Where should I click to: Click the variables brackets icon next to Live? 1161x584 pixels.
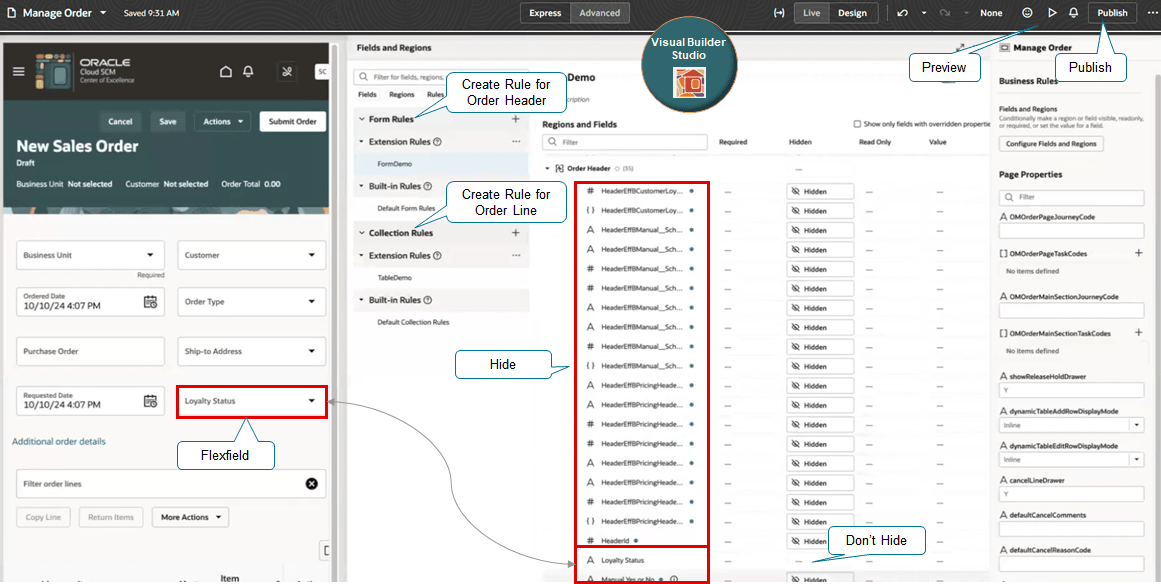pyautogui.click(x=778, y=13)
